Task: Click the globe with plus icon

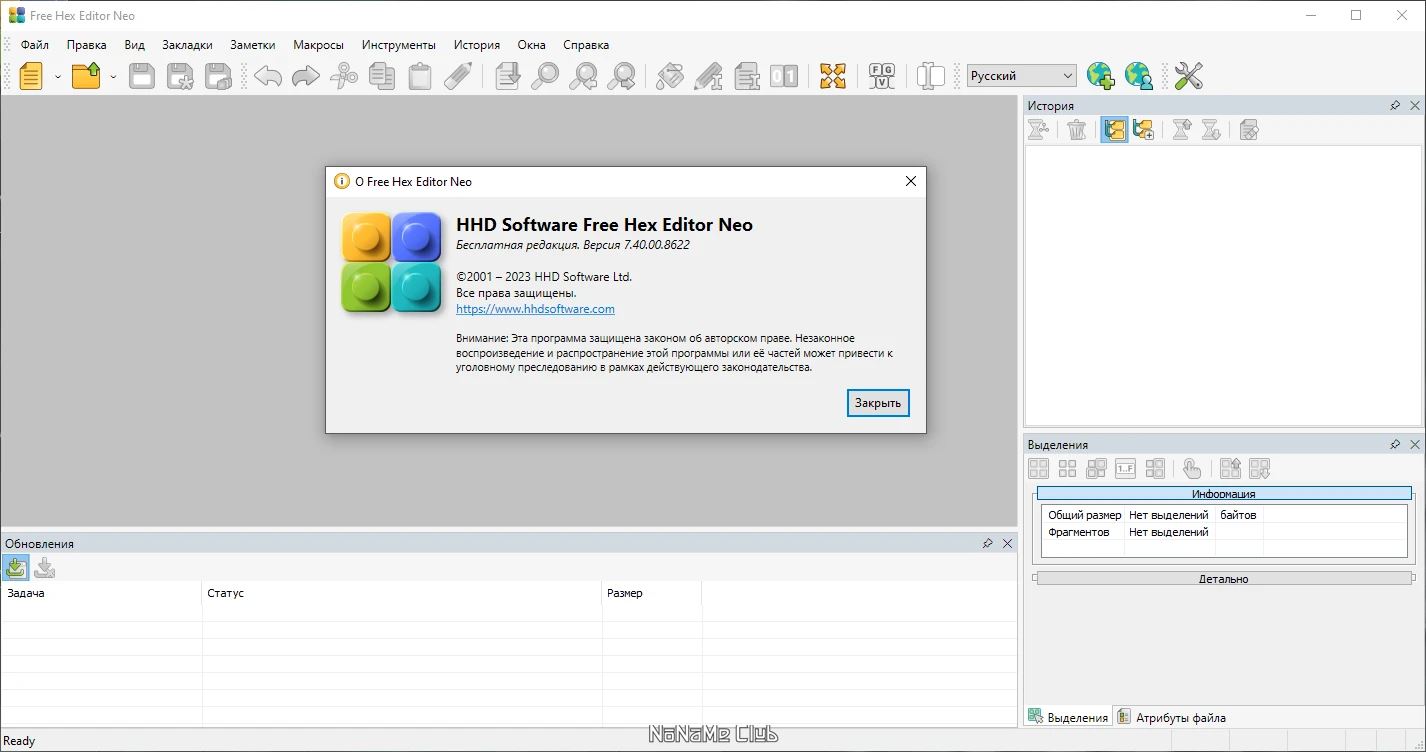Action: 1100,76
